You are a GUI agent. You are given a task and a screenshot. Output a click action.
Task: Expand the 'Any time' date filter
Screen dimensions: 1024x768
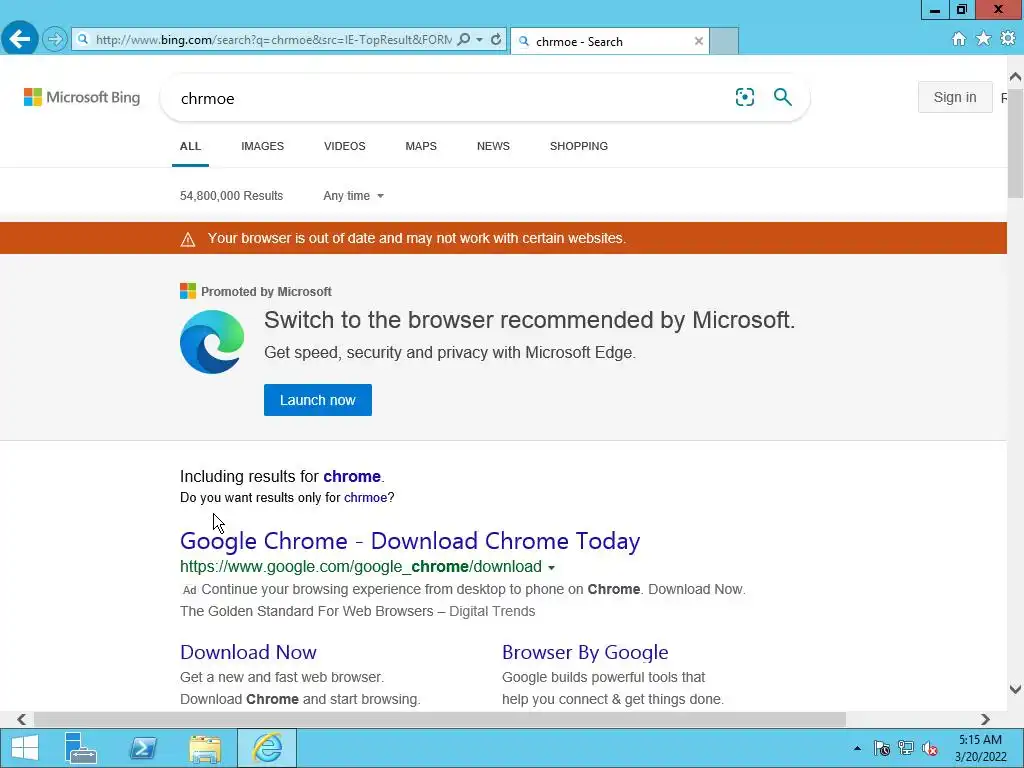pos(353,196)
